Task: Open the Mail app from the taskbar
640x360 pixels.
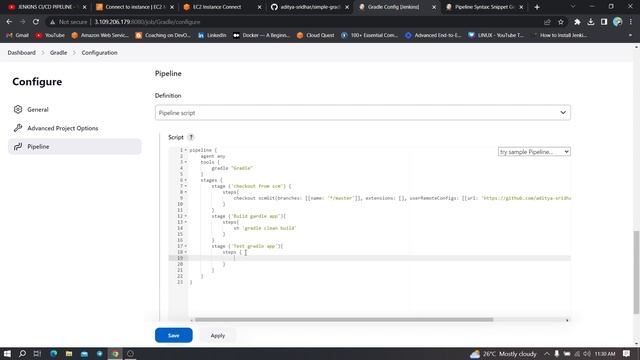Action: point(84,353)
